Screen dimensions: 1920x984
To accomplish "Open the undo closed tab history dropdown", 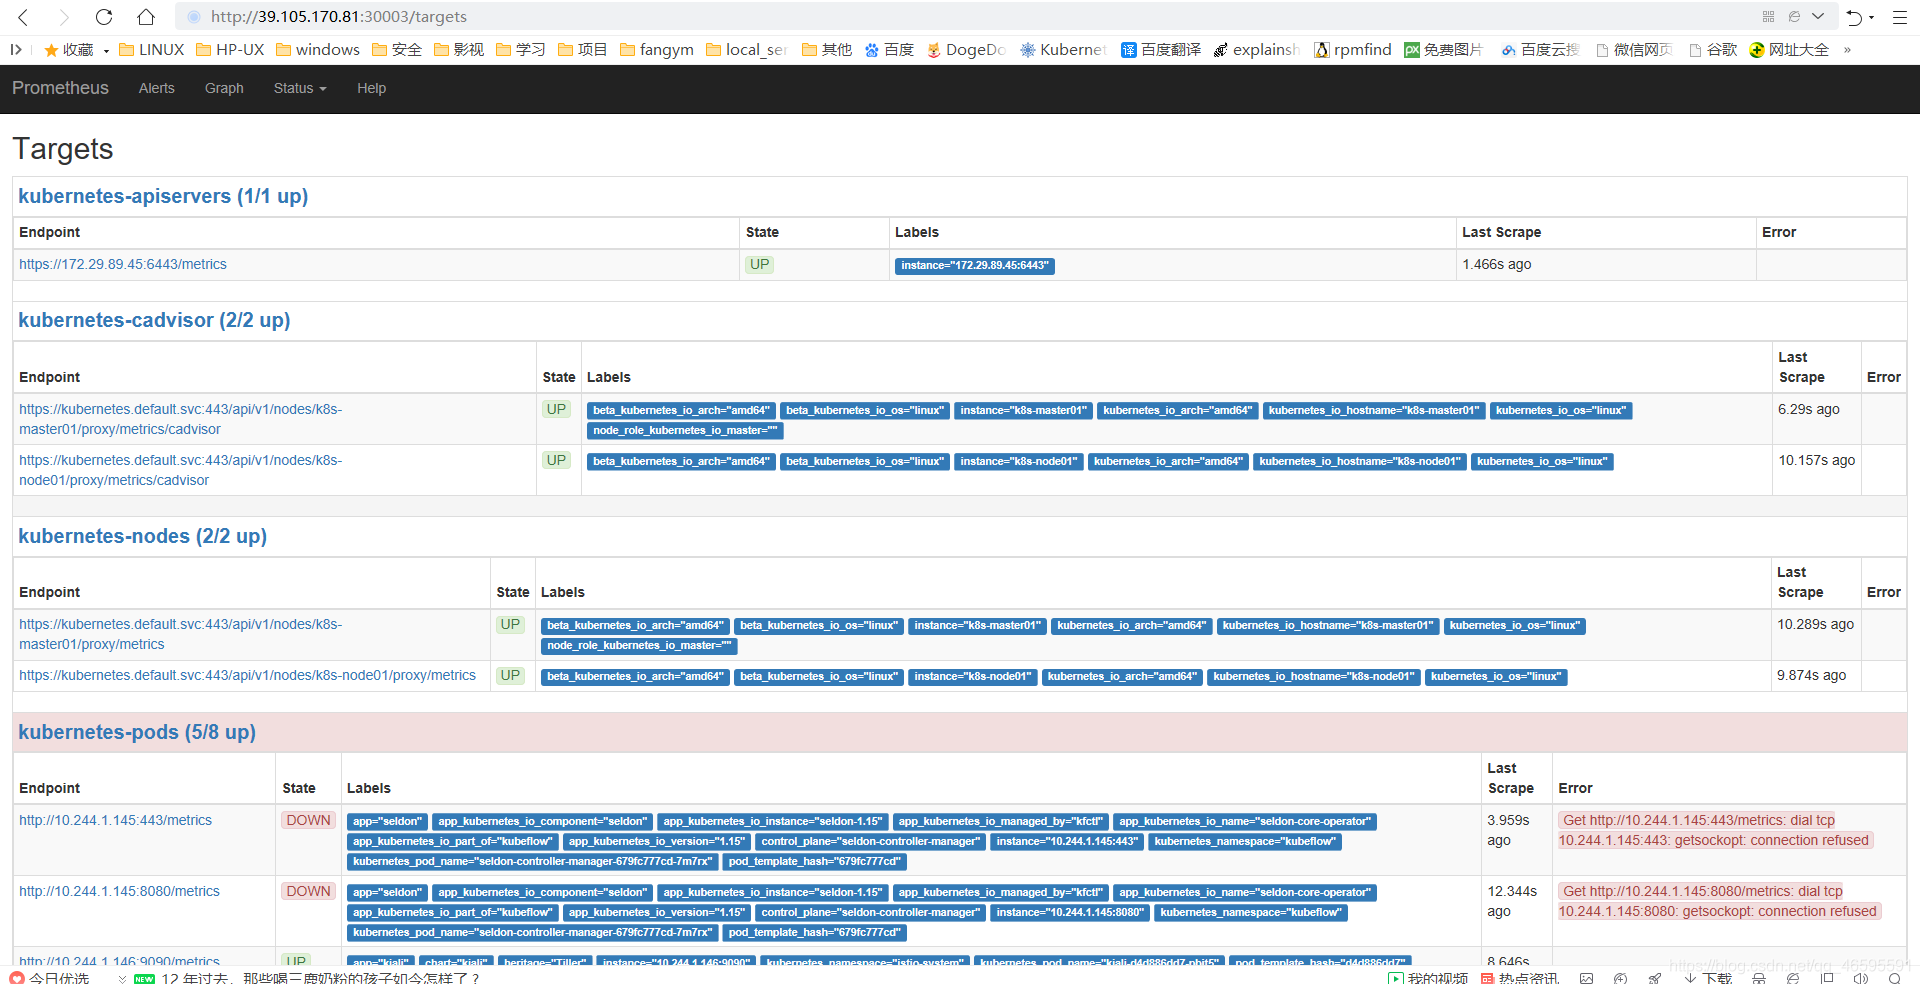I will (1870, 18).
